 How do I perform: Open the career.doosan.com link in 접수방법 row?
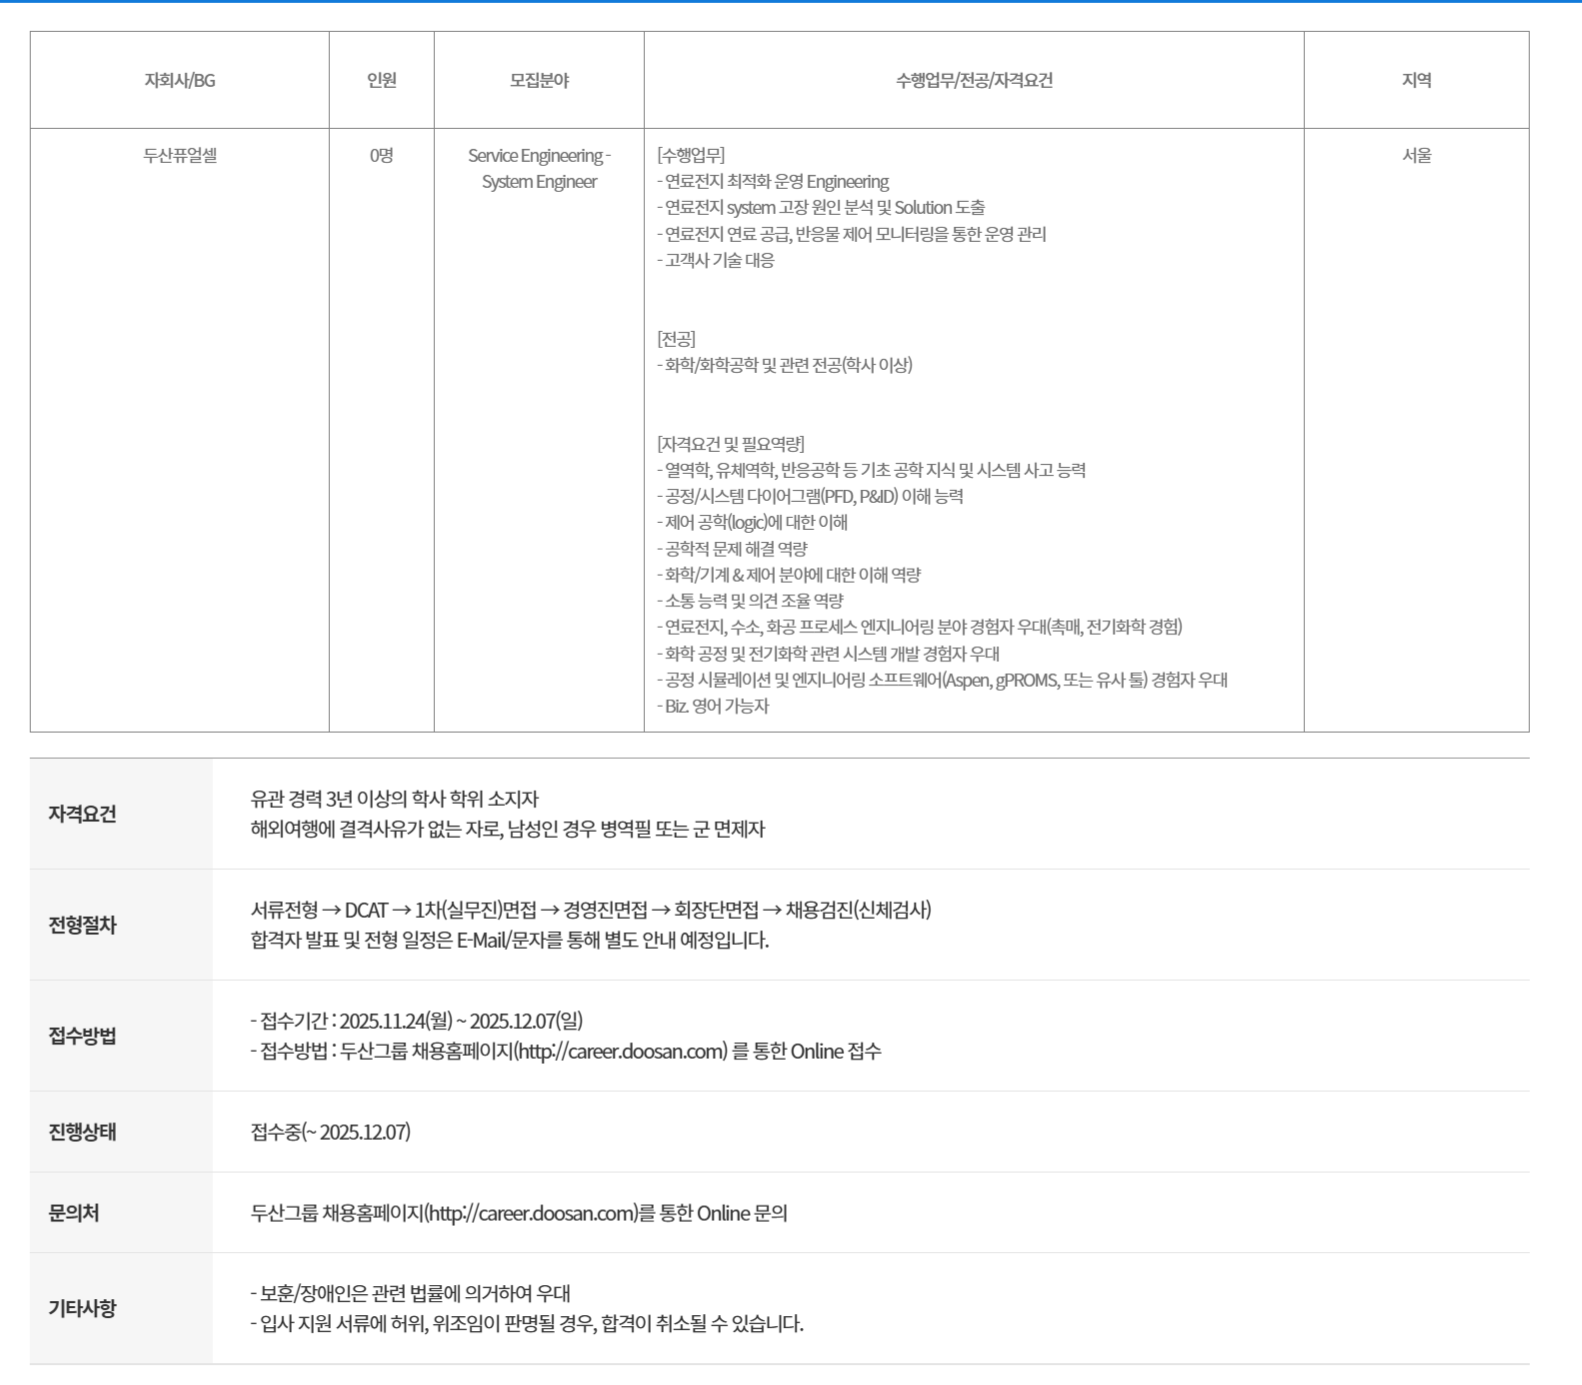[620, 1051]
